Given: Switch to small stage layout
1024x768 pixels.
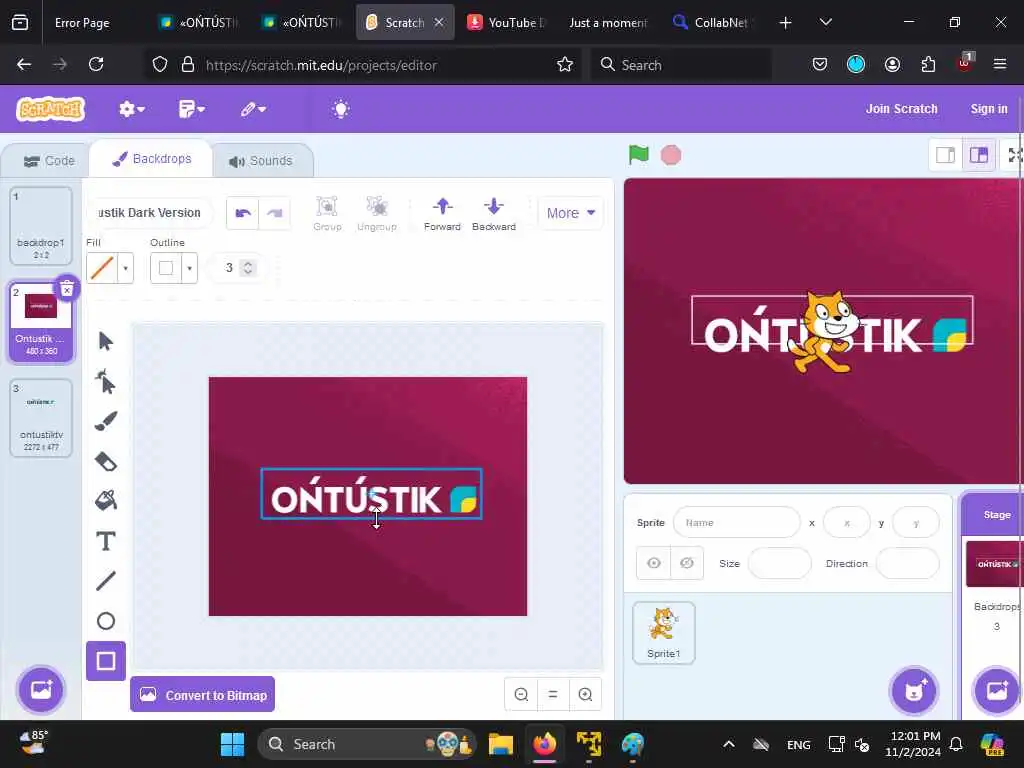Looking at the screenshot, I should click(945, 155).
